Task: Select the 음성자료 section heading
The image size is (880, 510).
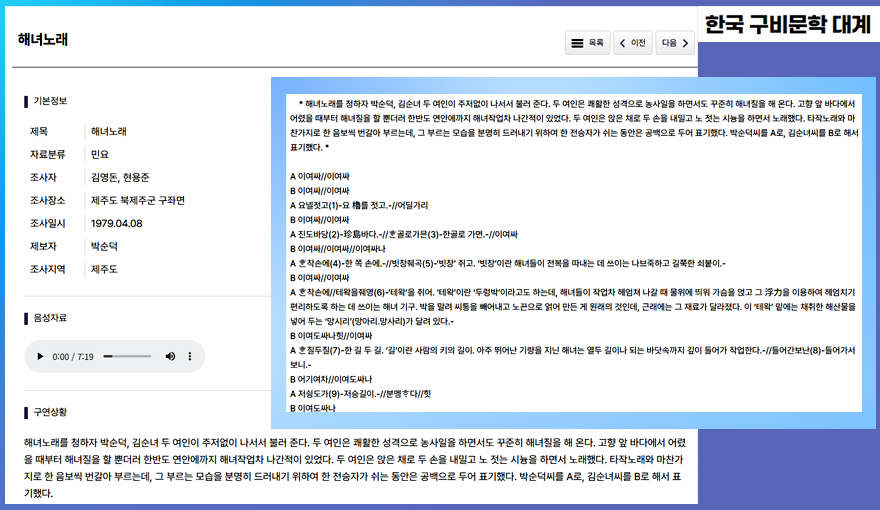Action: (50, 318)
